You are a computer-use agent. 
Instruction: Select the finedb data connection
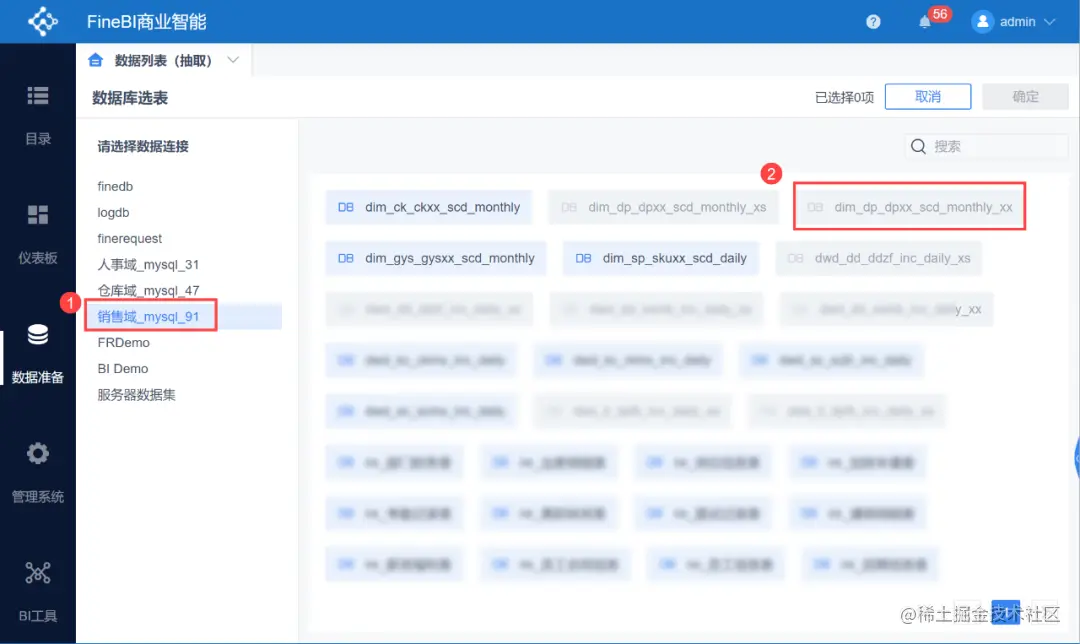(115, 186)
